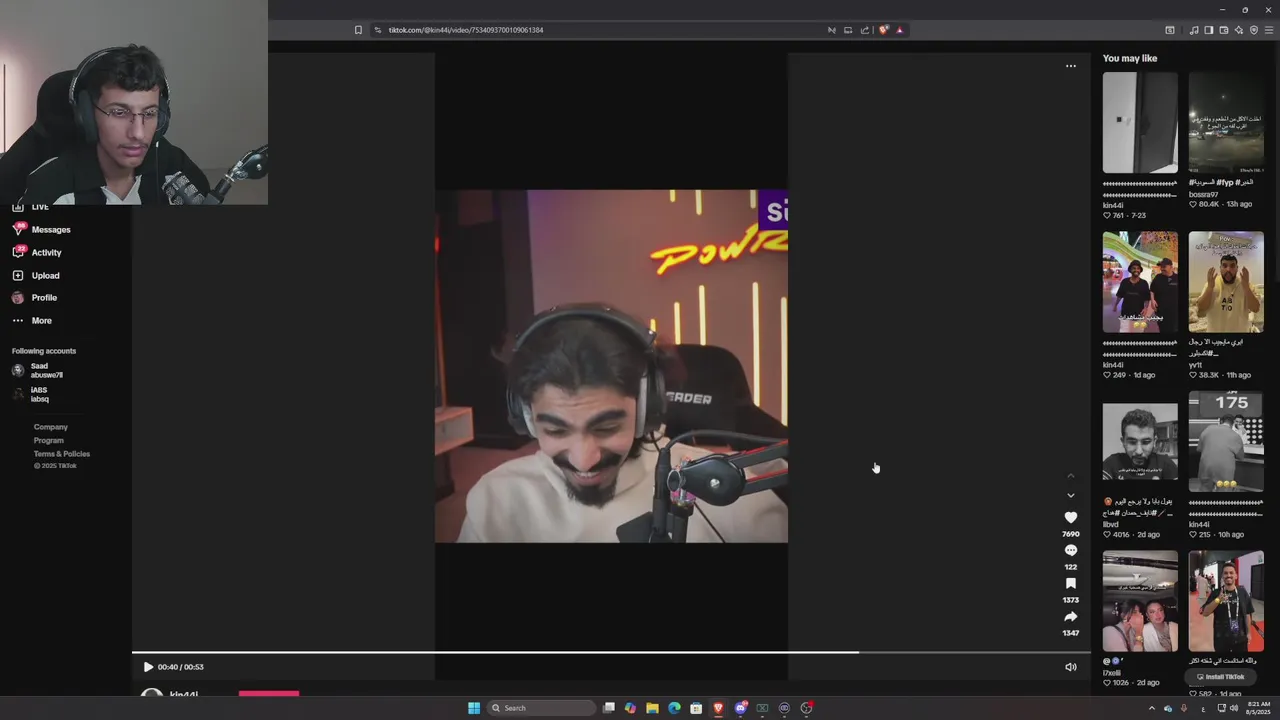This screenshot has width=1280, height=720.
Task: Expand the system tray hidden icons chevron
Action: 1151,708
